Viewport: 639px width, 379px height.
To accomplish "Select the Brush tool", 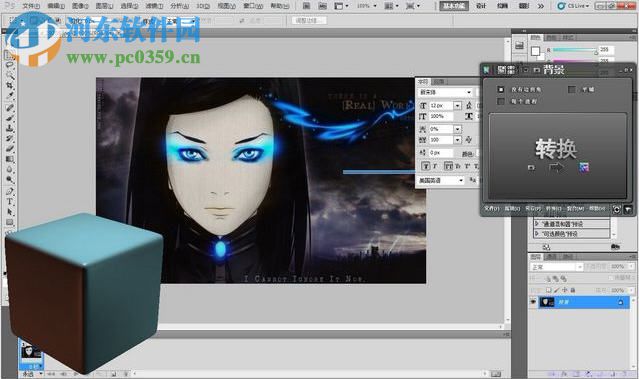I will tap(9, 118).
